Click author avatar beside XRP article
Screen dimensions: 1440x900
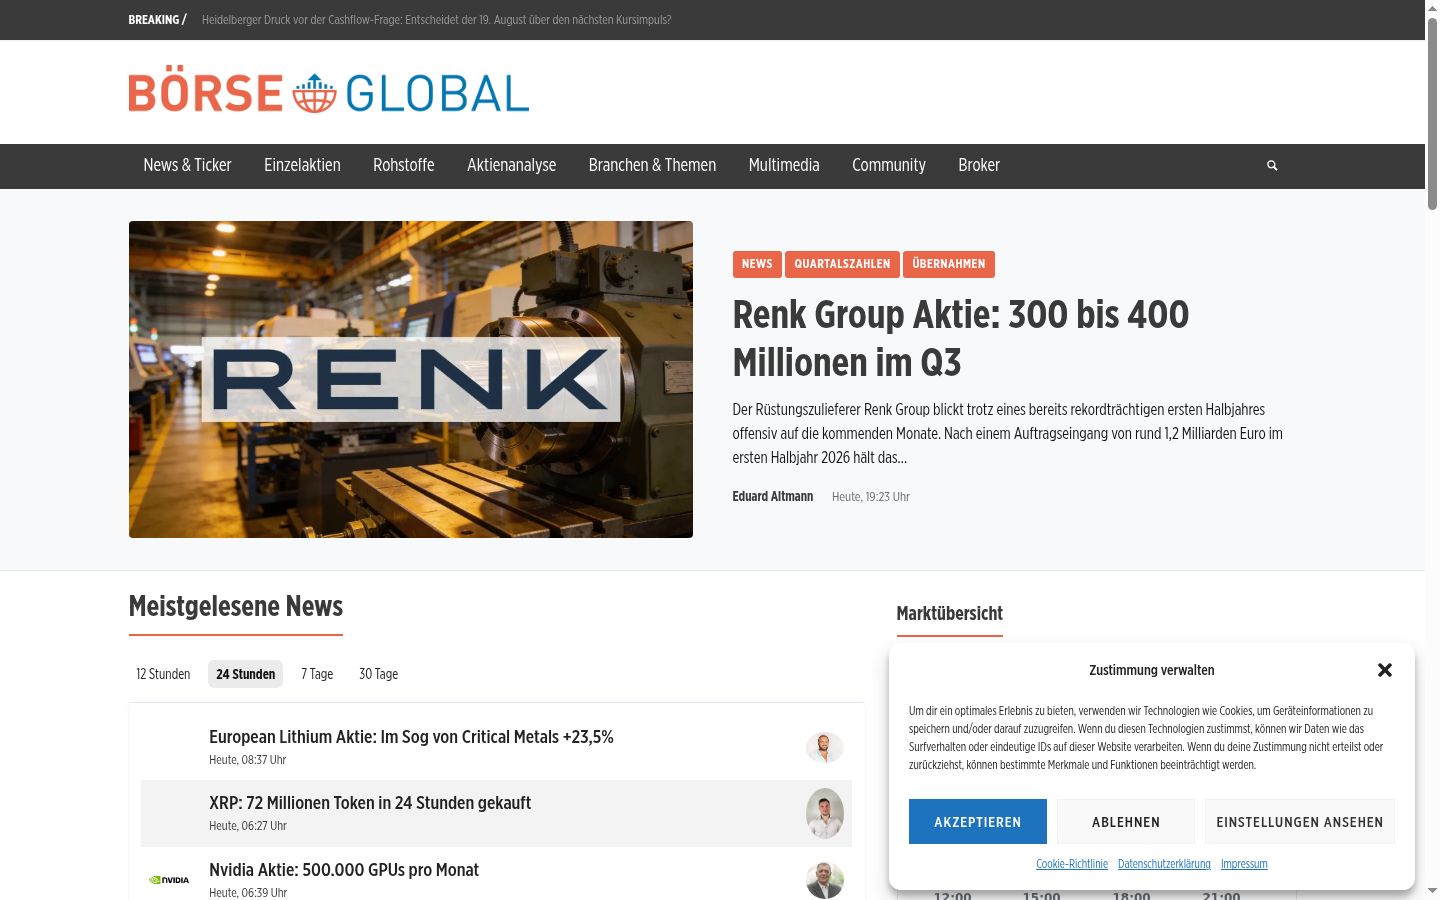pos(825,813)
